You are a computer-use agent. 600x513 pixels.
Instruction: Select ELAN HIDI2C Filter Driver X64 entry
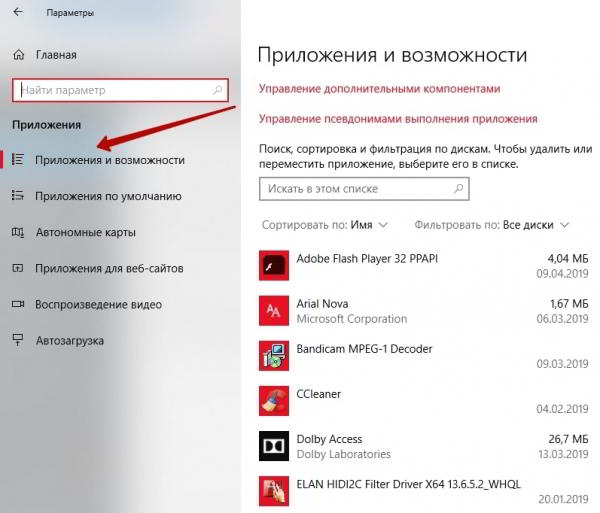click(x=408, y=484)
